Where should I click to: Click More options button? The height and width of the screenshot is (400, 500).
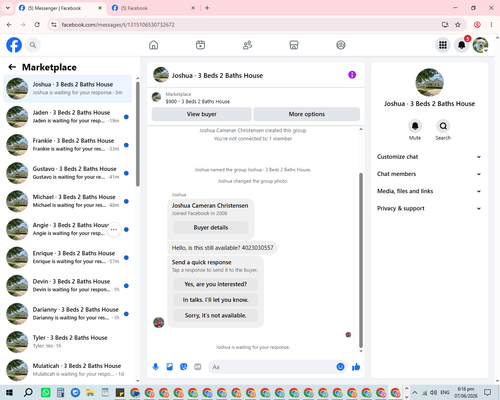307,114
